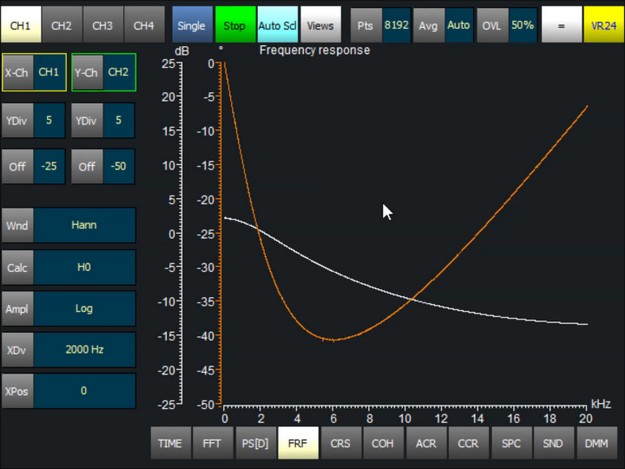Toggle channel CH4 on
The width and height of the screenshot is (625, 469).
pyautogui.click(x=144, y=24)
